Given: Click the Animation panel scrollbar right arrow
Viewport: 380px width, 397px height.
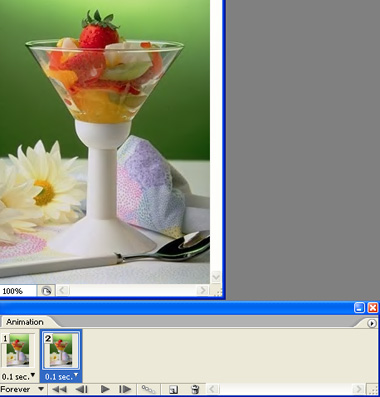Looking at the screenshot, I should tap(358, 389).
